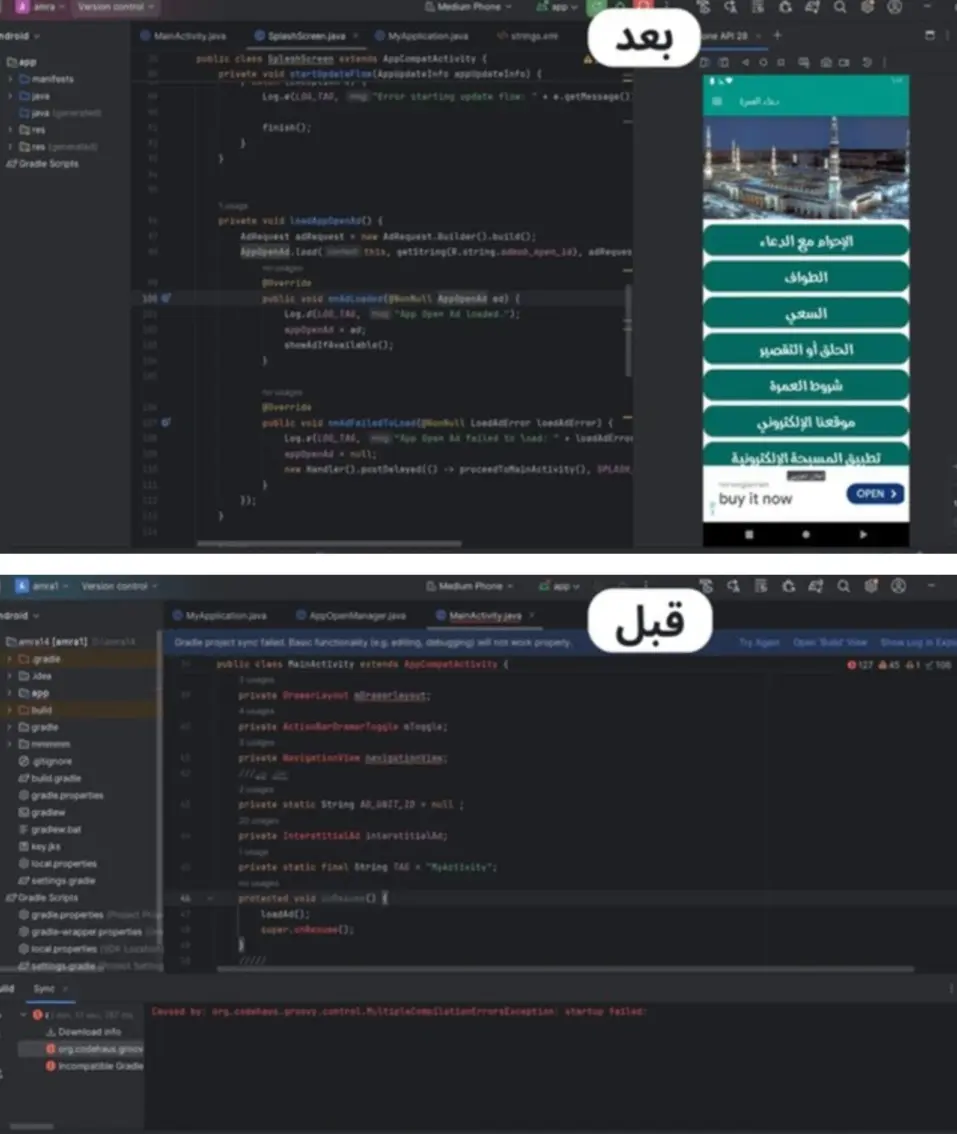The width and height of the screenshot is (957, 1134).
Task: Click Show Log in Explorer link
Action: tap(918, 642)
